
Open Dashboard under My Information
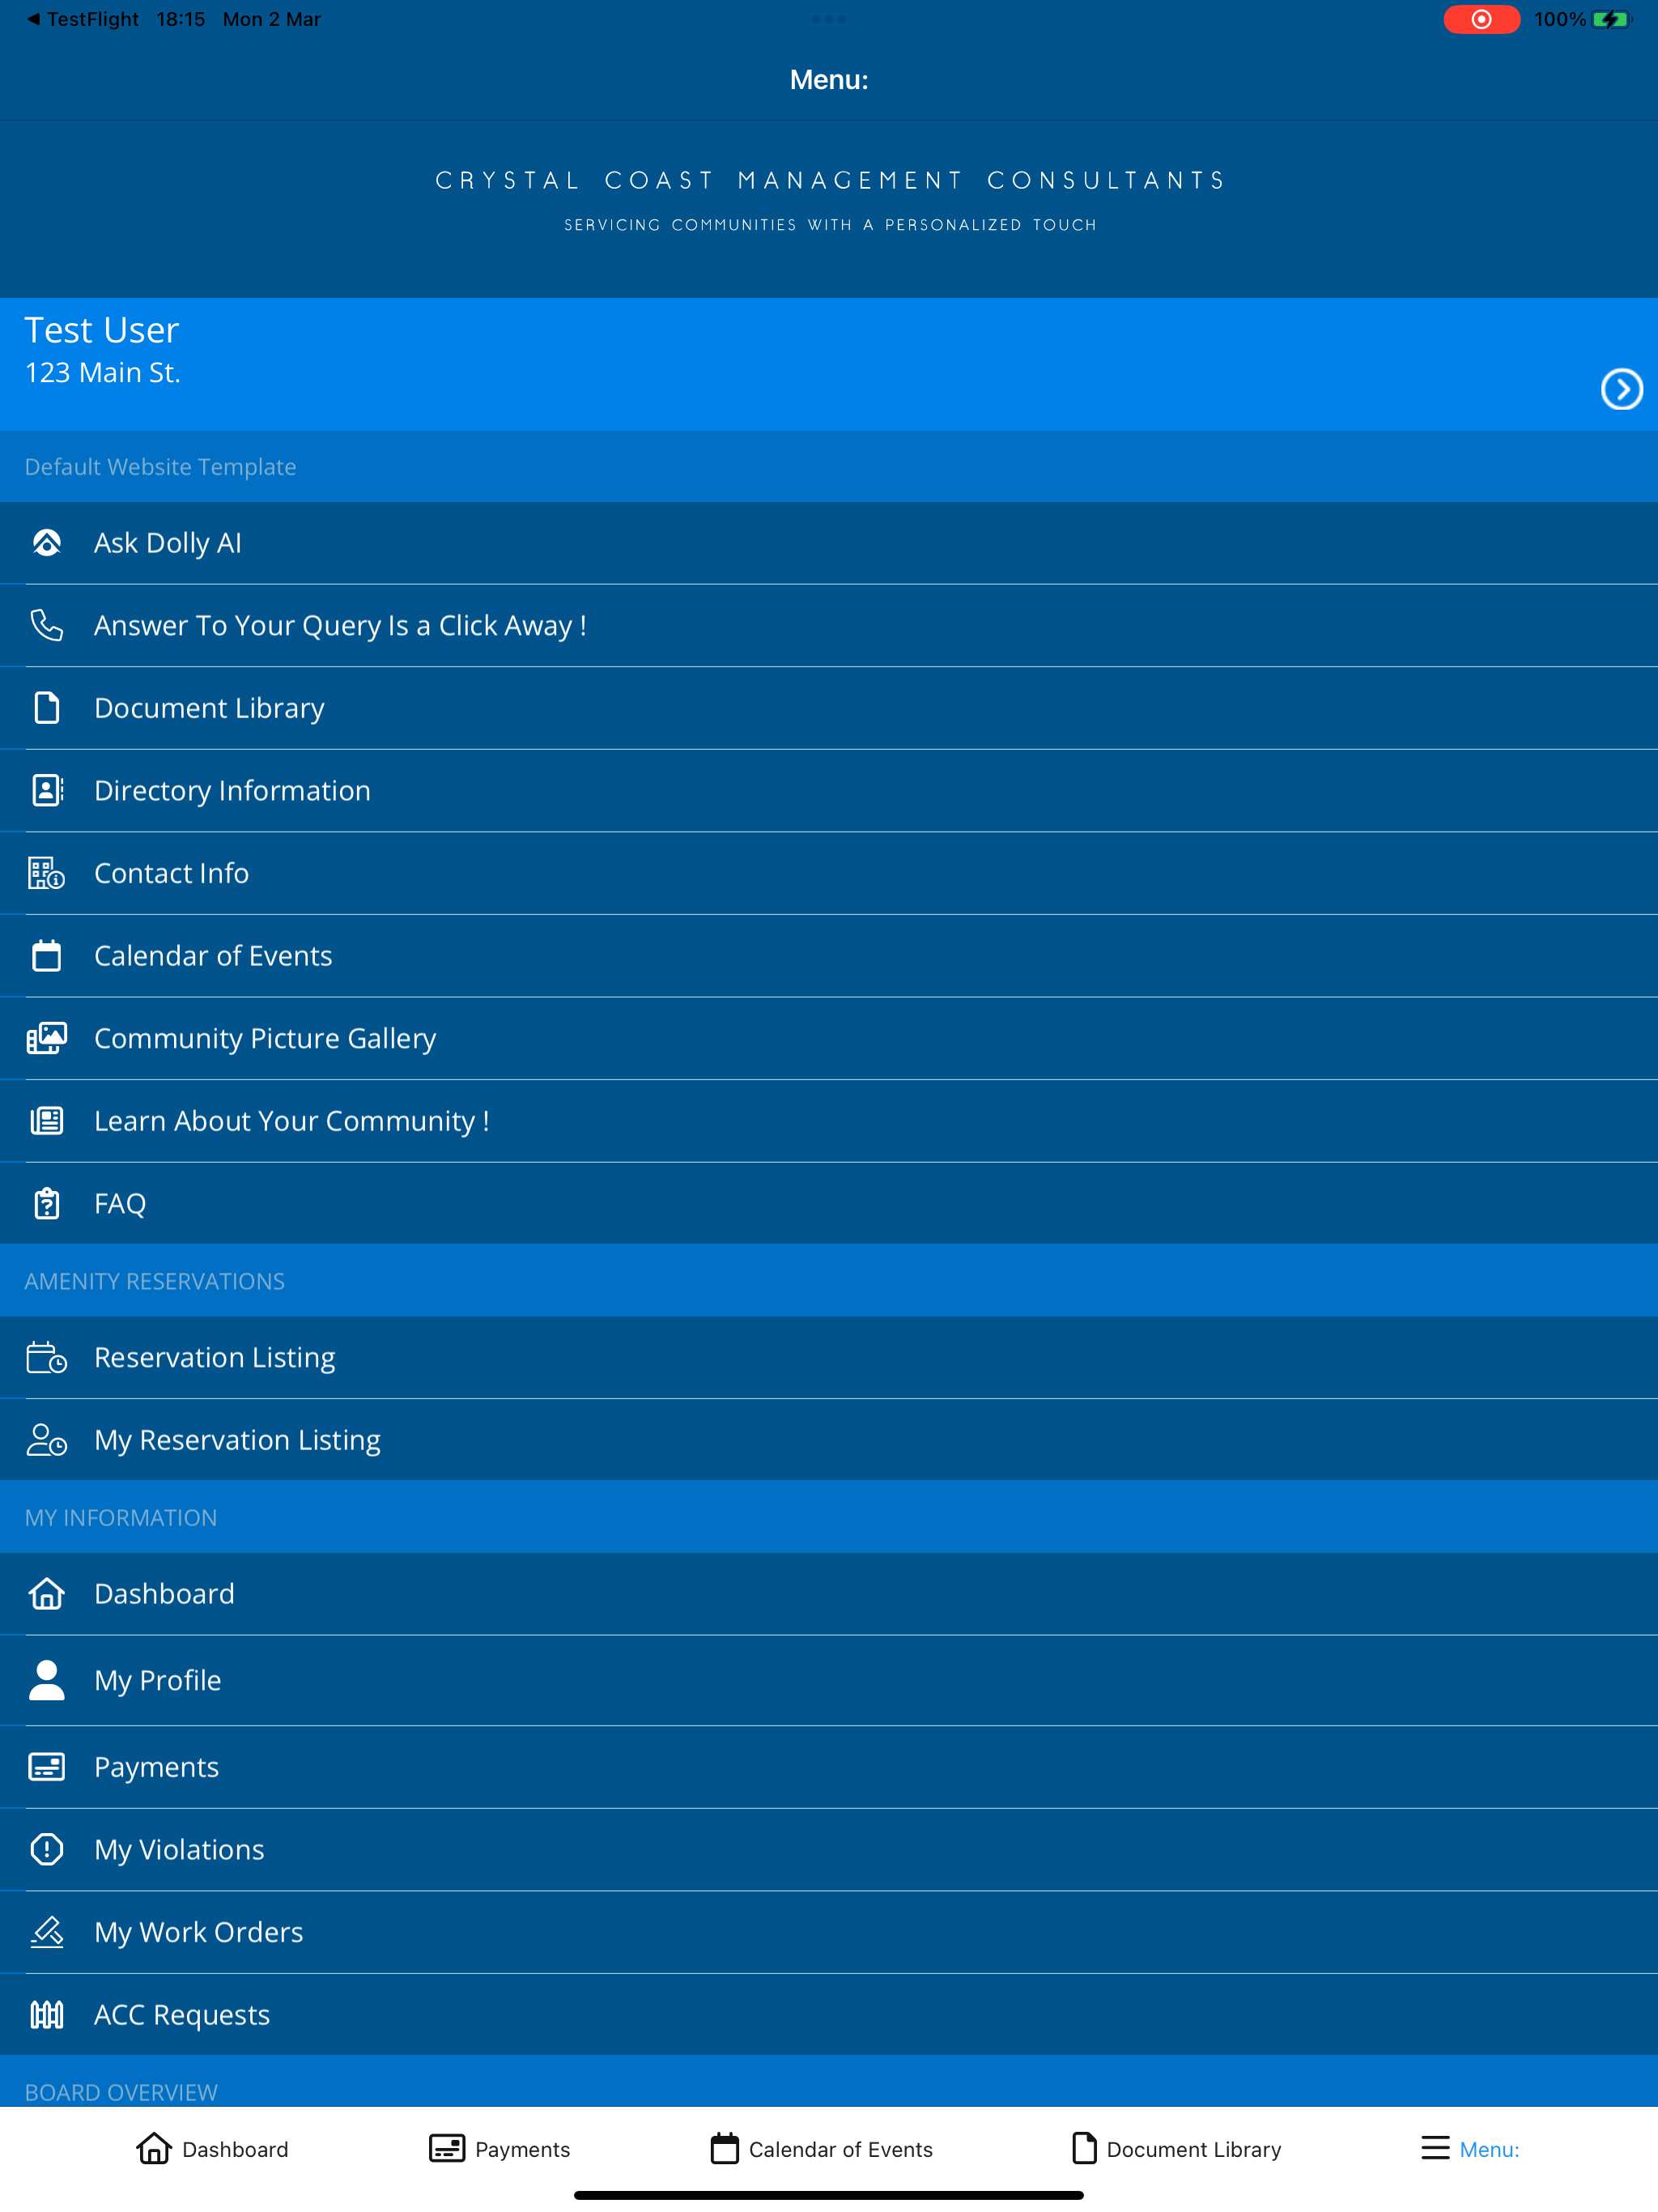click(829, 1593)
